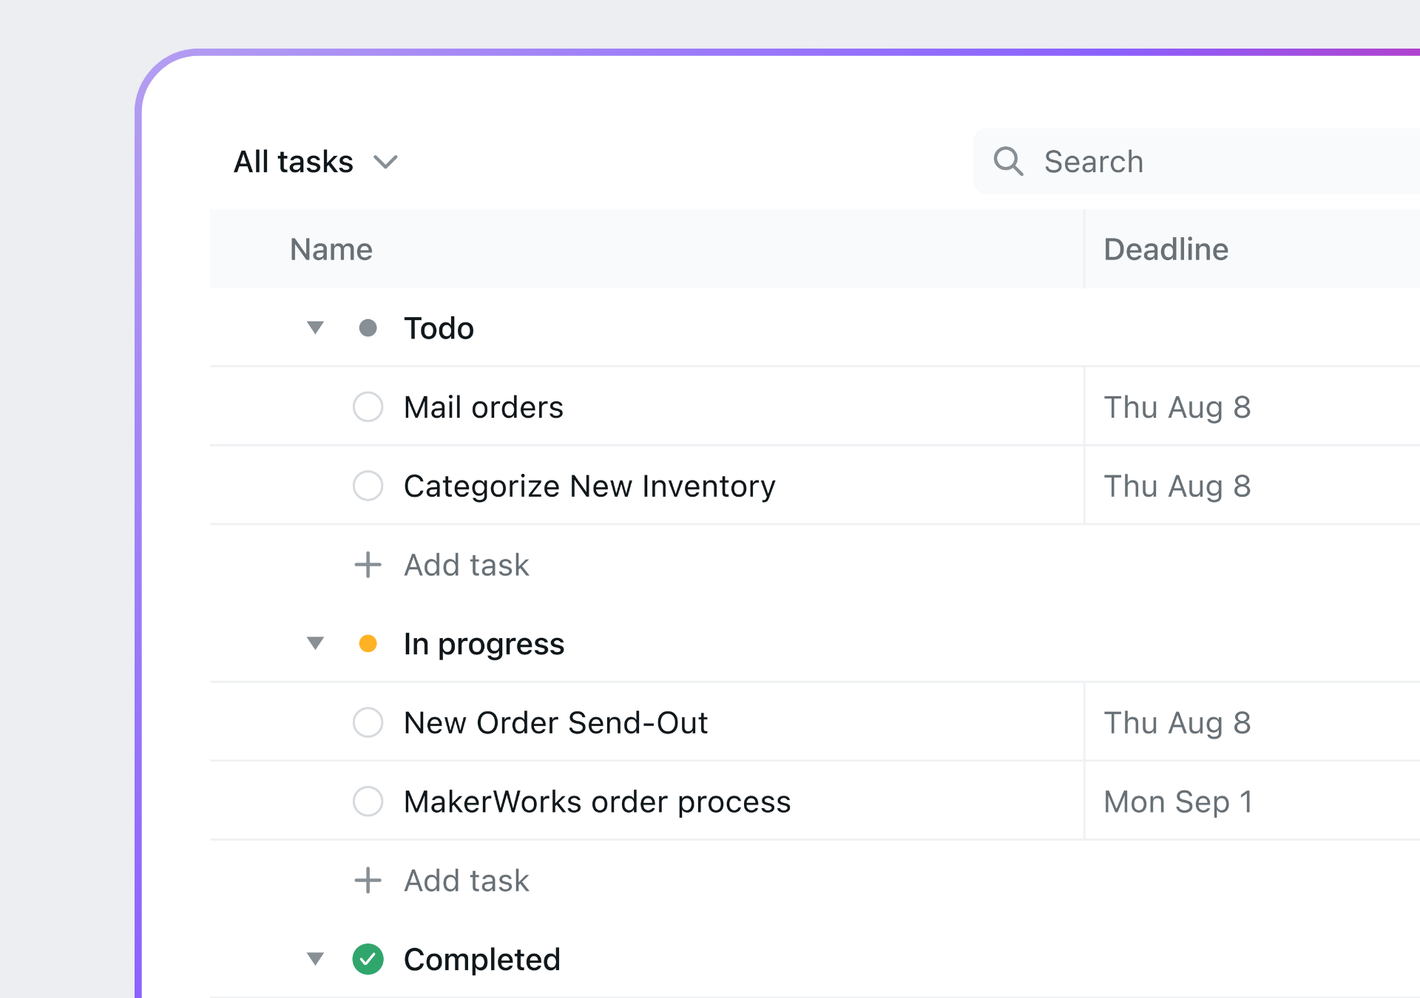
Task: Focus the Search input field
Action: (x=1200, y=161)
